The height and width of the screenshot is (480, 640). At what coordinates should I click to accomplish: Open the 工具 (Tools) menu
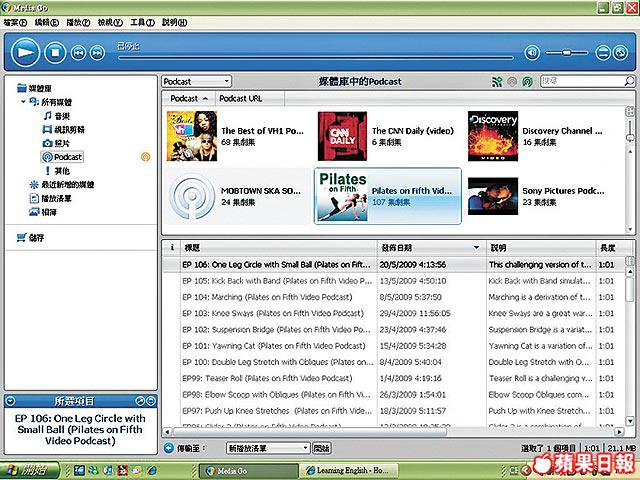142,22
